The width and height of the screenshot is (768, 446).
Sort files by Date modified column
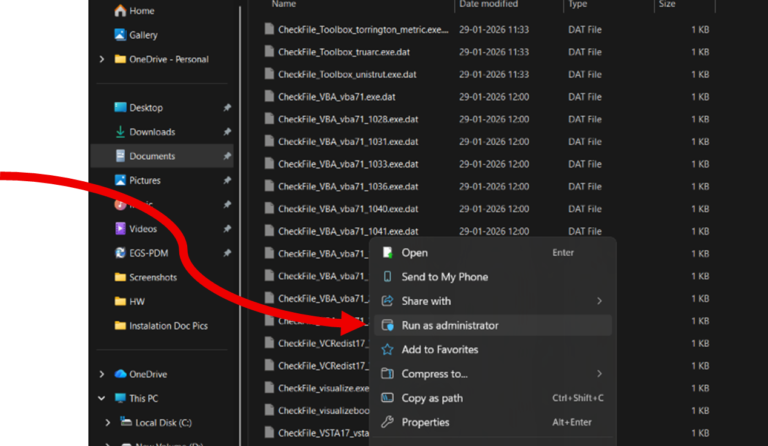point(488,5)
